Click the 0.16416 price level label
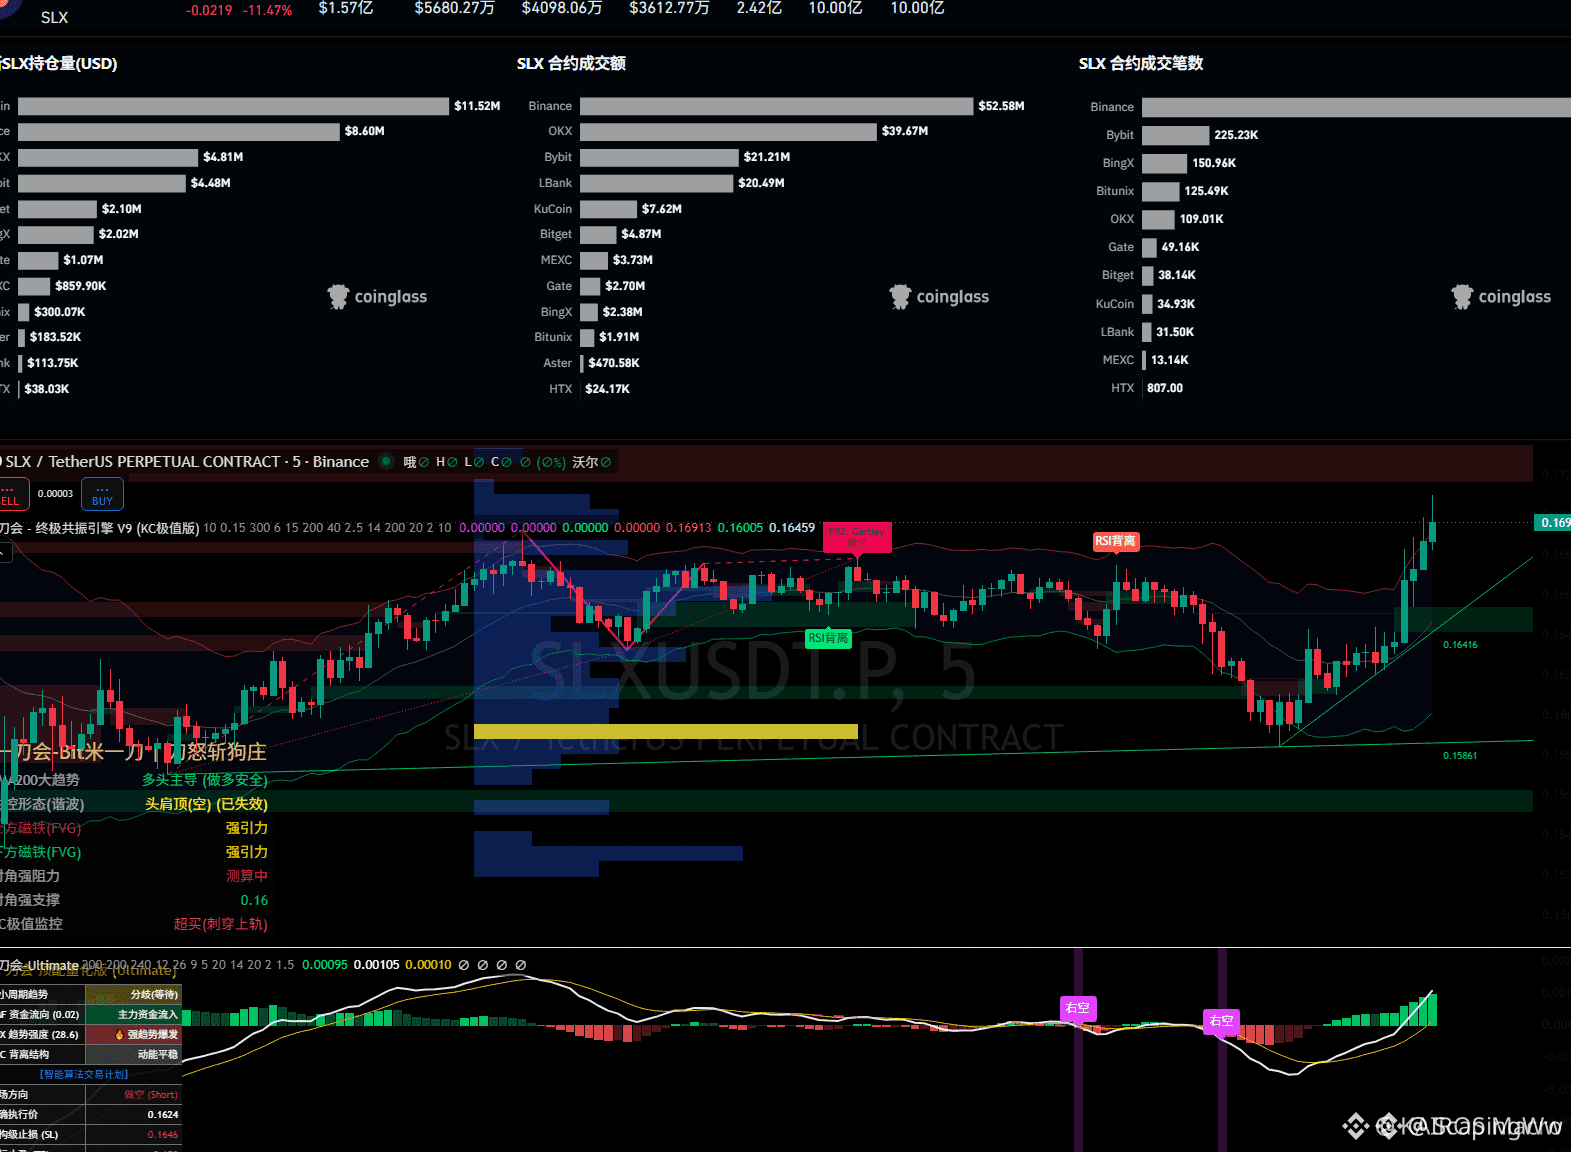1571x1152 pixels. (x=1460, y=645)
